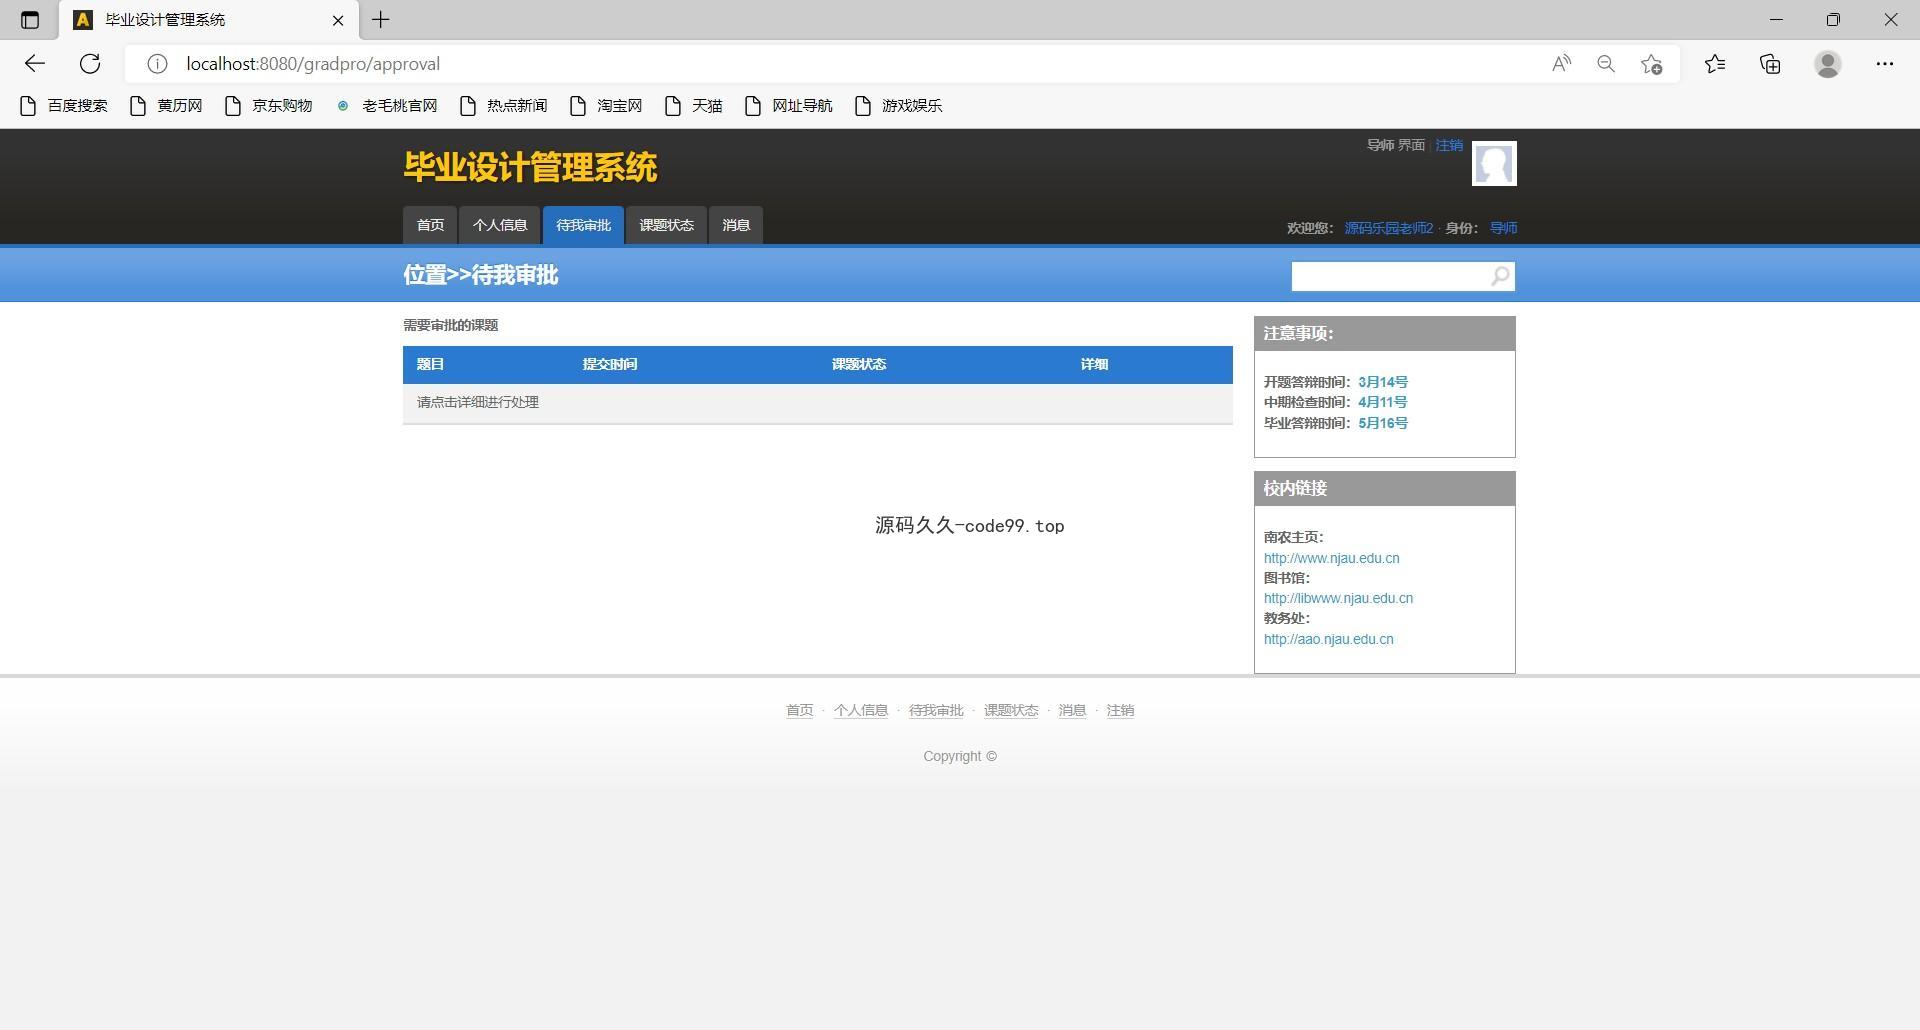Viewport: 1920px width, 1030px height.
Task: Click footer 注销 link
Action: pyautogui.click(x=1120, y=710)
